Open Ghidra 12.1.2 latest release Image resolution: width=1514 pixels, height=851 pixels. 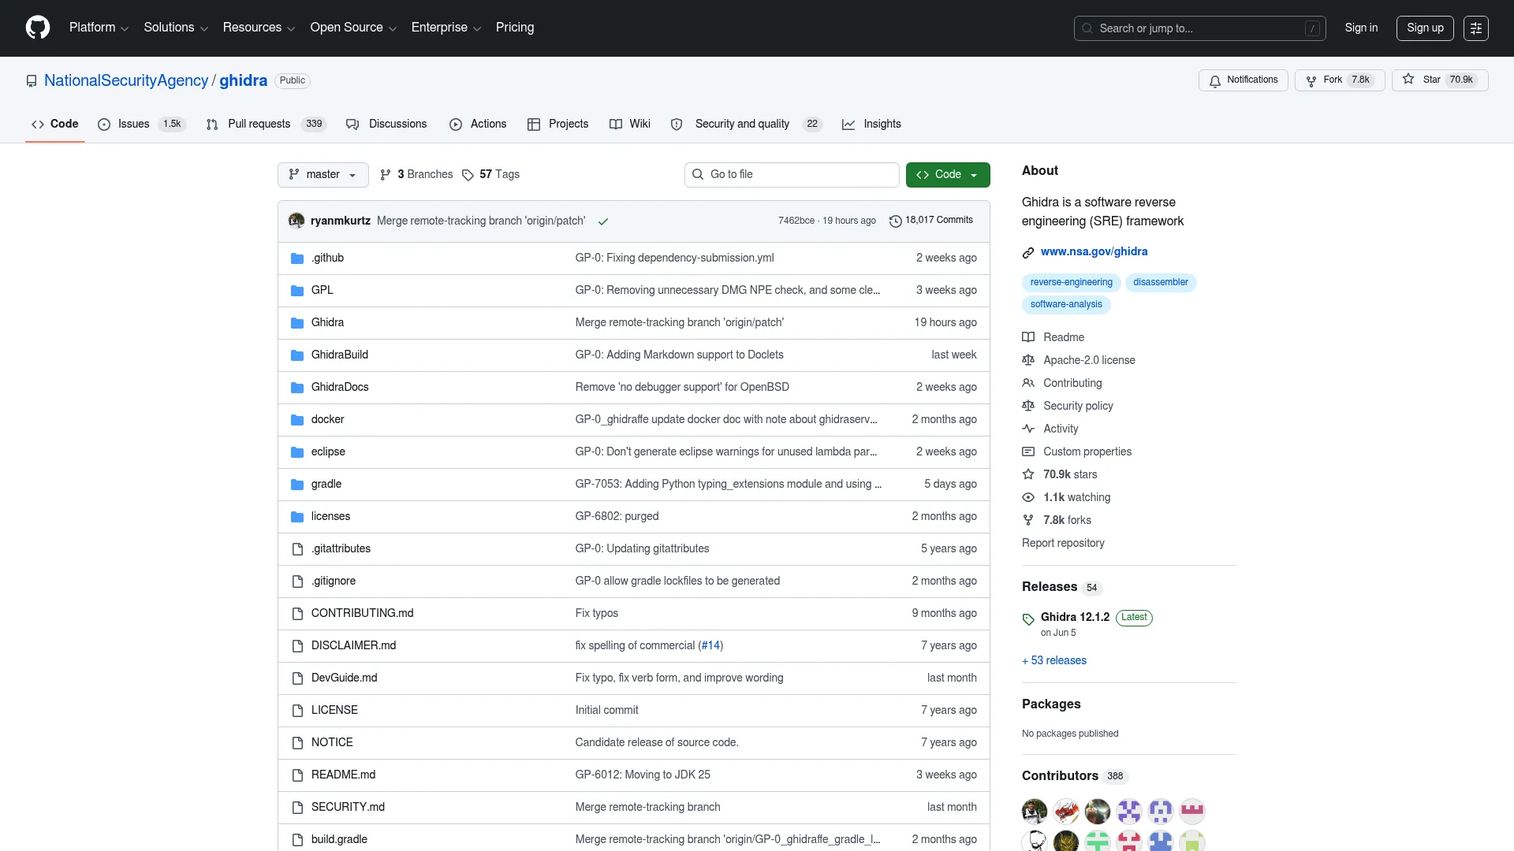1075,617
